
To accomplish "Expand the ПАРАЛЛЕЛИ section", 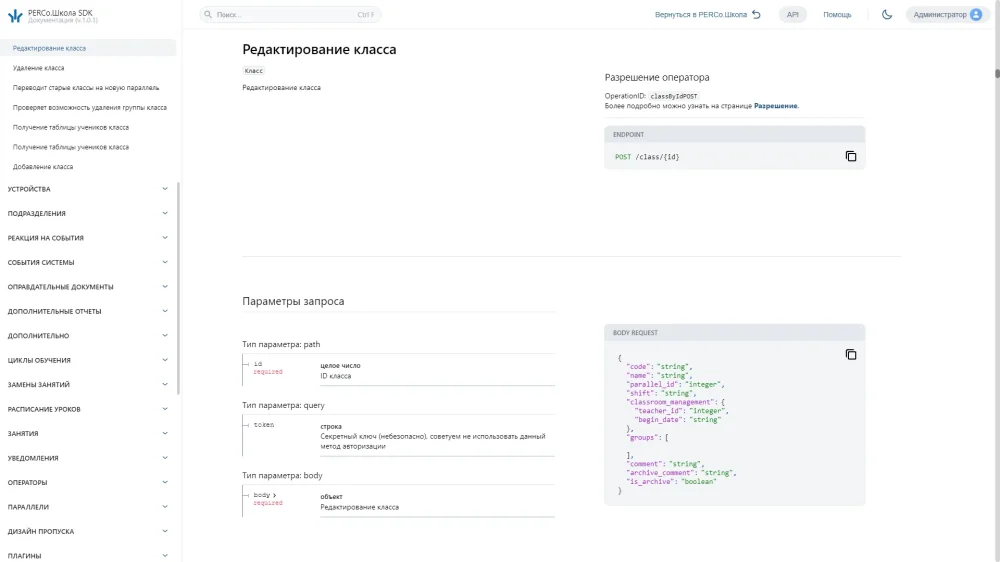I will [x=87, y=507].
